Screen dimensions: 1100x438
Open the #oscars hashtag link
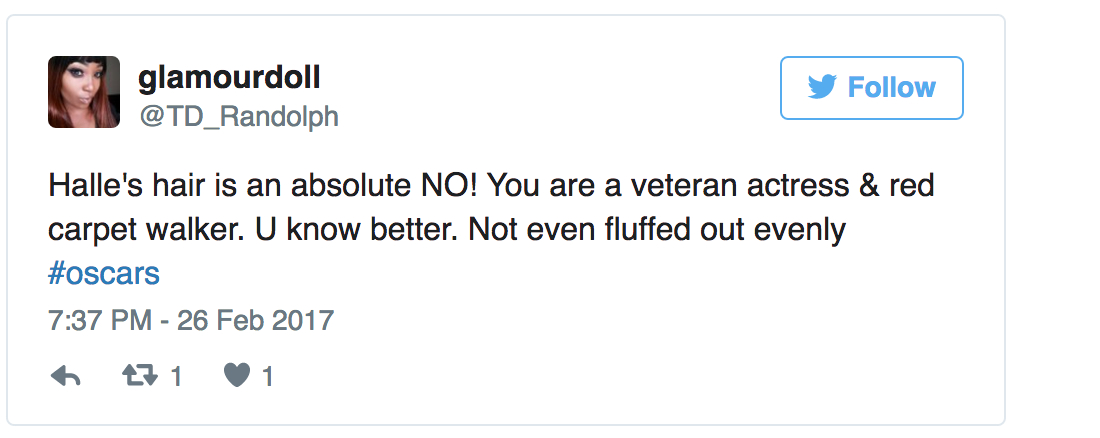pyautogui.click(x=103, y=273)
